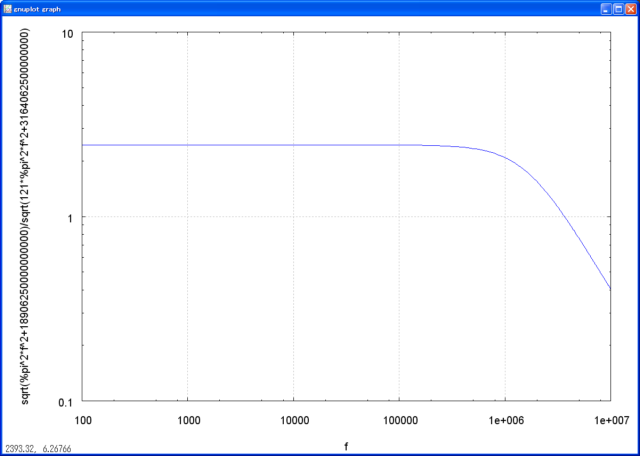Click the gnuplot icon in title bar
Image resolution: width=640 pixels, height=456 pixels.
(7, 9)
